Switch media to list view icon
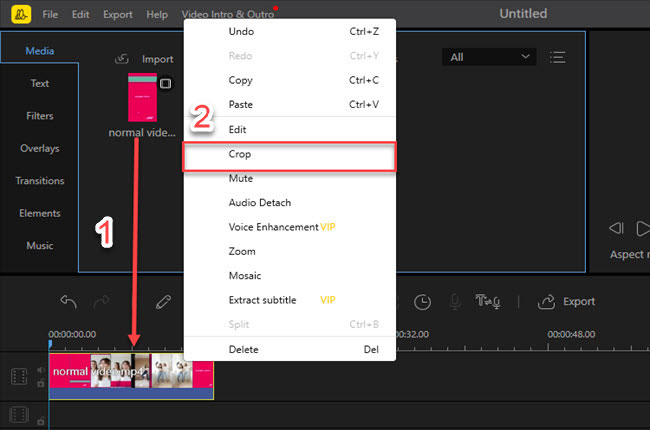This screenshot has width=650, height=430. pos(558,57)
